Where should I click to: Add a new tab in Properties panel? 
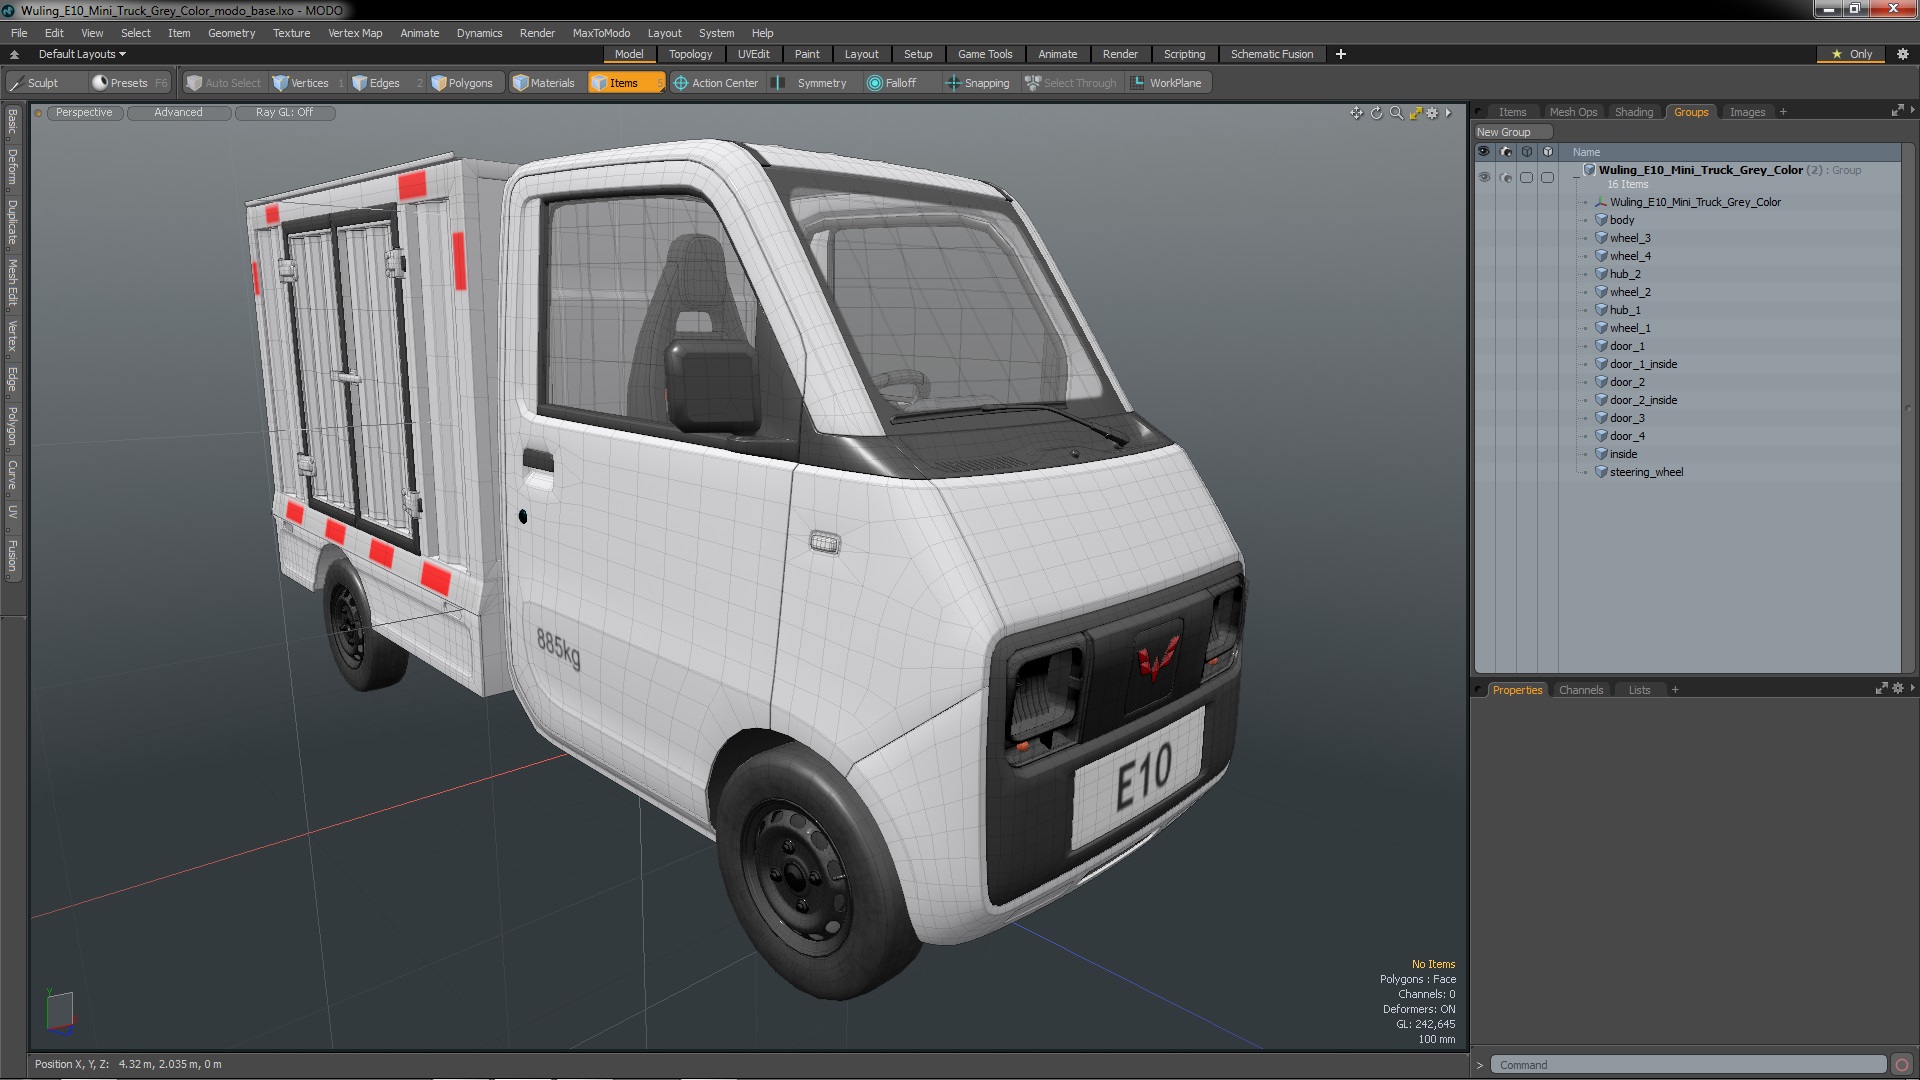pos(1675,690)
